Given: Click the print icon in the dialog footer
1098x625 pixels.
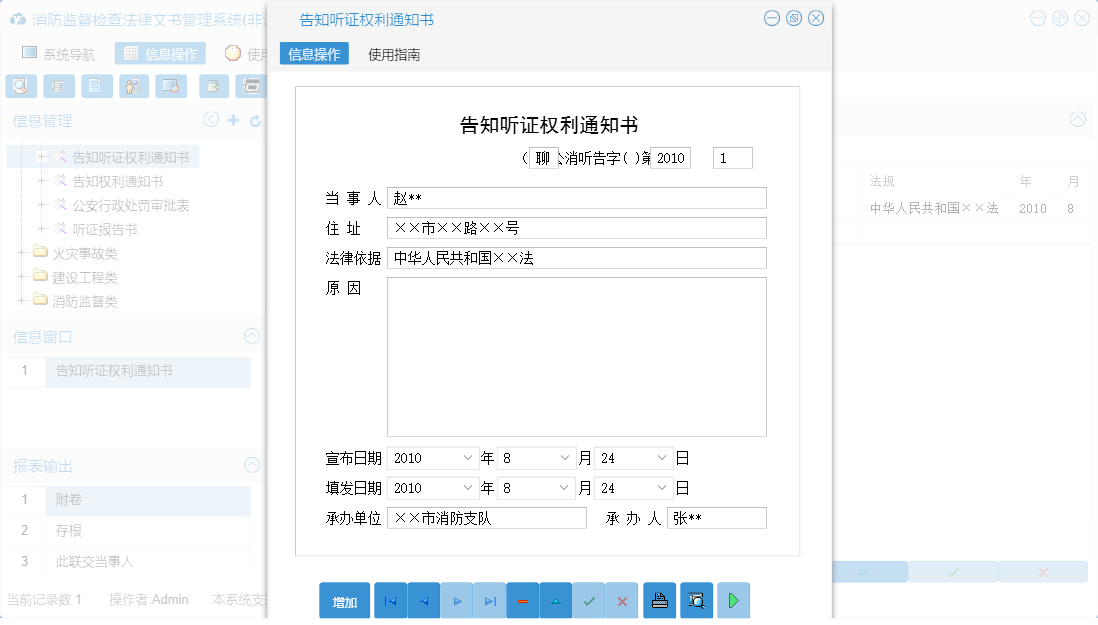Looking at the screenshot, I should (659, 600).
